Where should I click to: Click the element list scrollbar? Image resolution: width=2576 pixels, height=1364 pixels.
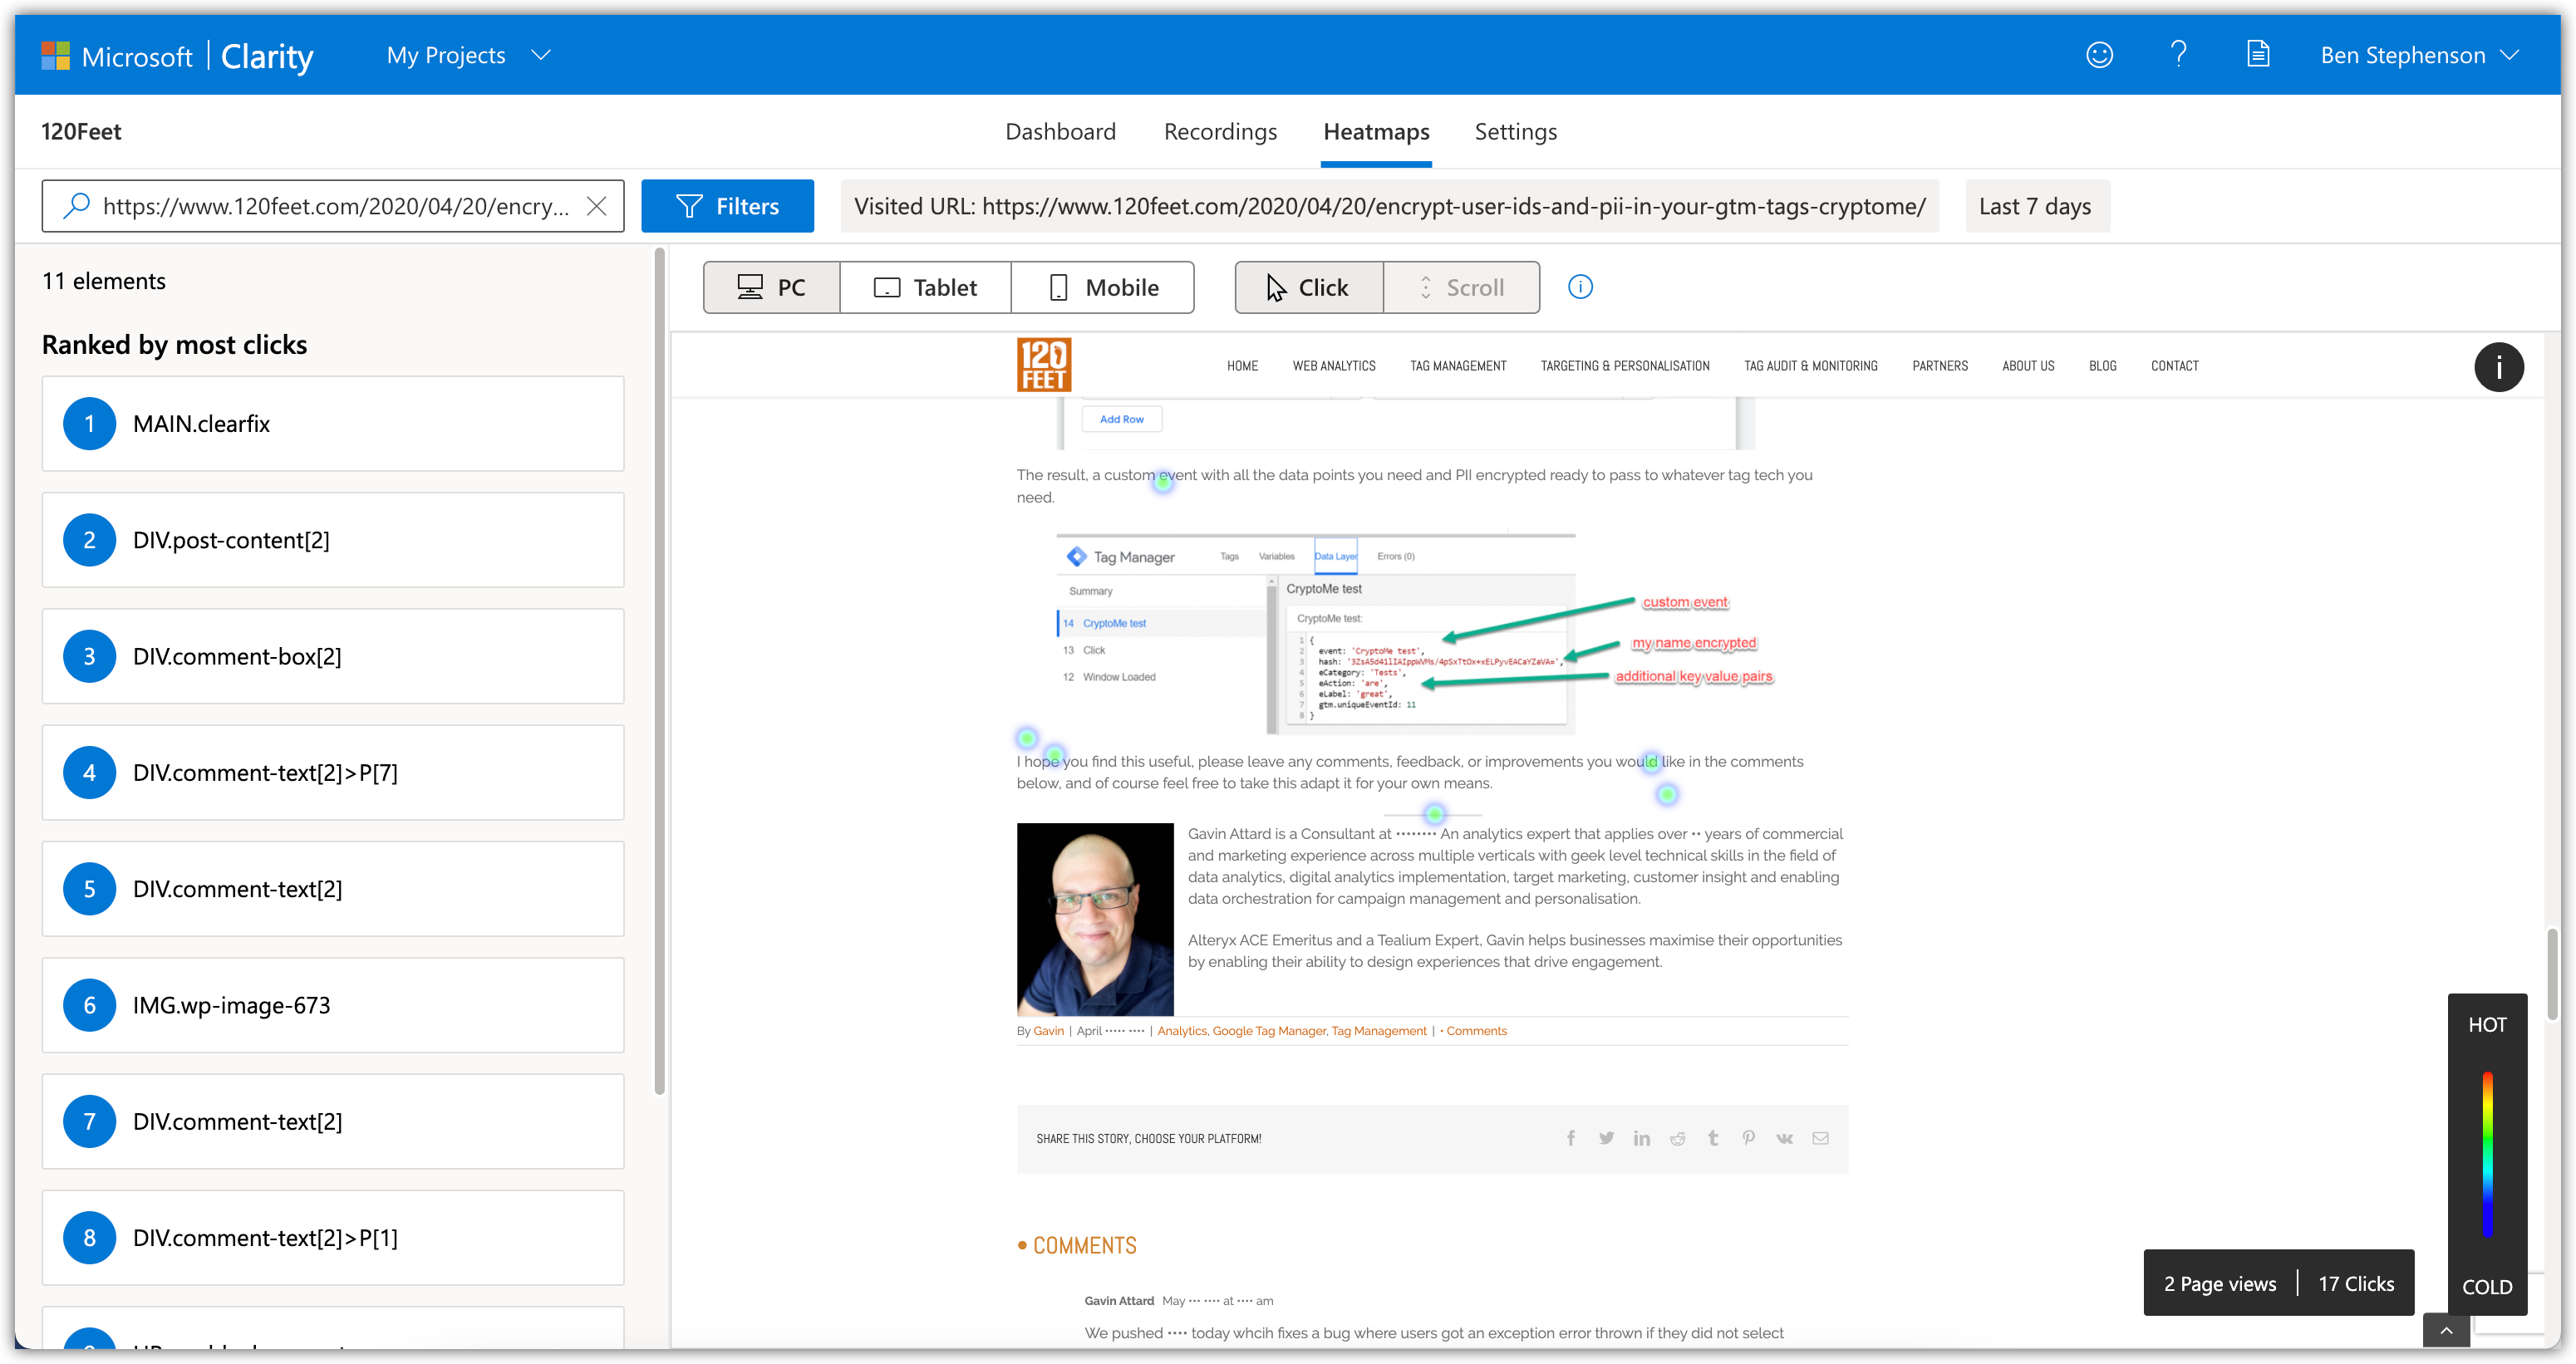click(x=659, y=672)
